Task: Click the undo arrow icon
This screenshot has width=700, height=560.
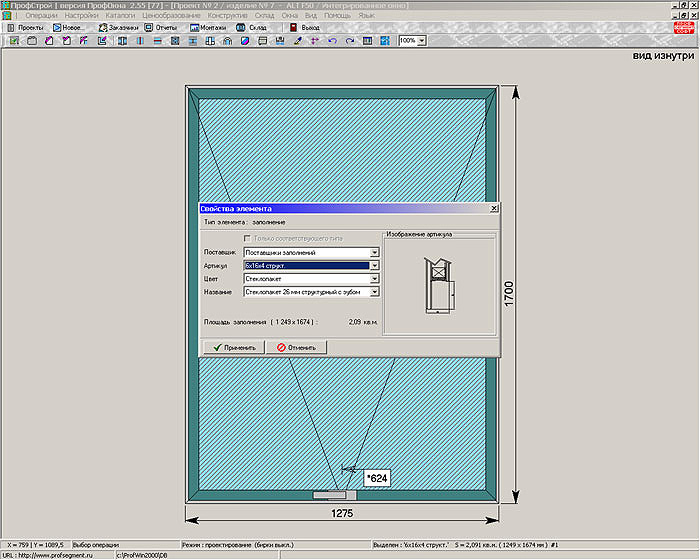Action: (332, 41)
